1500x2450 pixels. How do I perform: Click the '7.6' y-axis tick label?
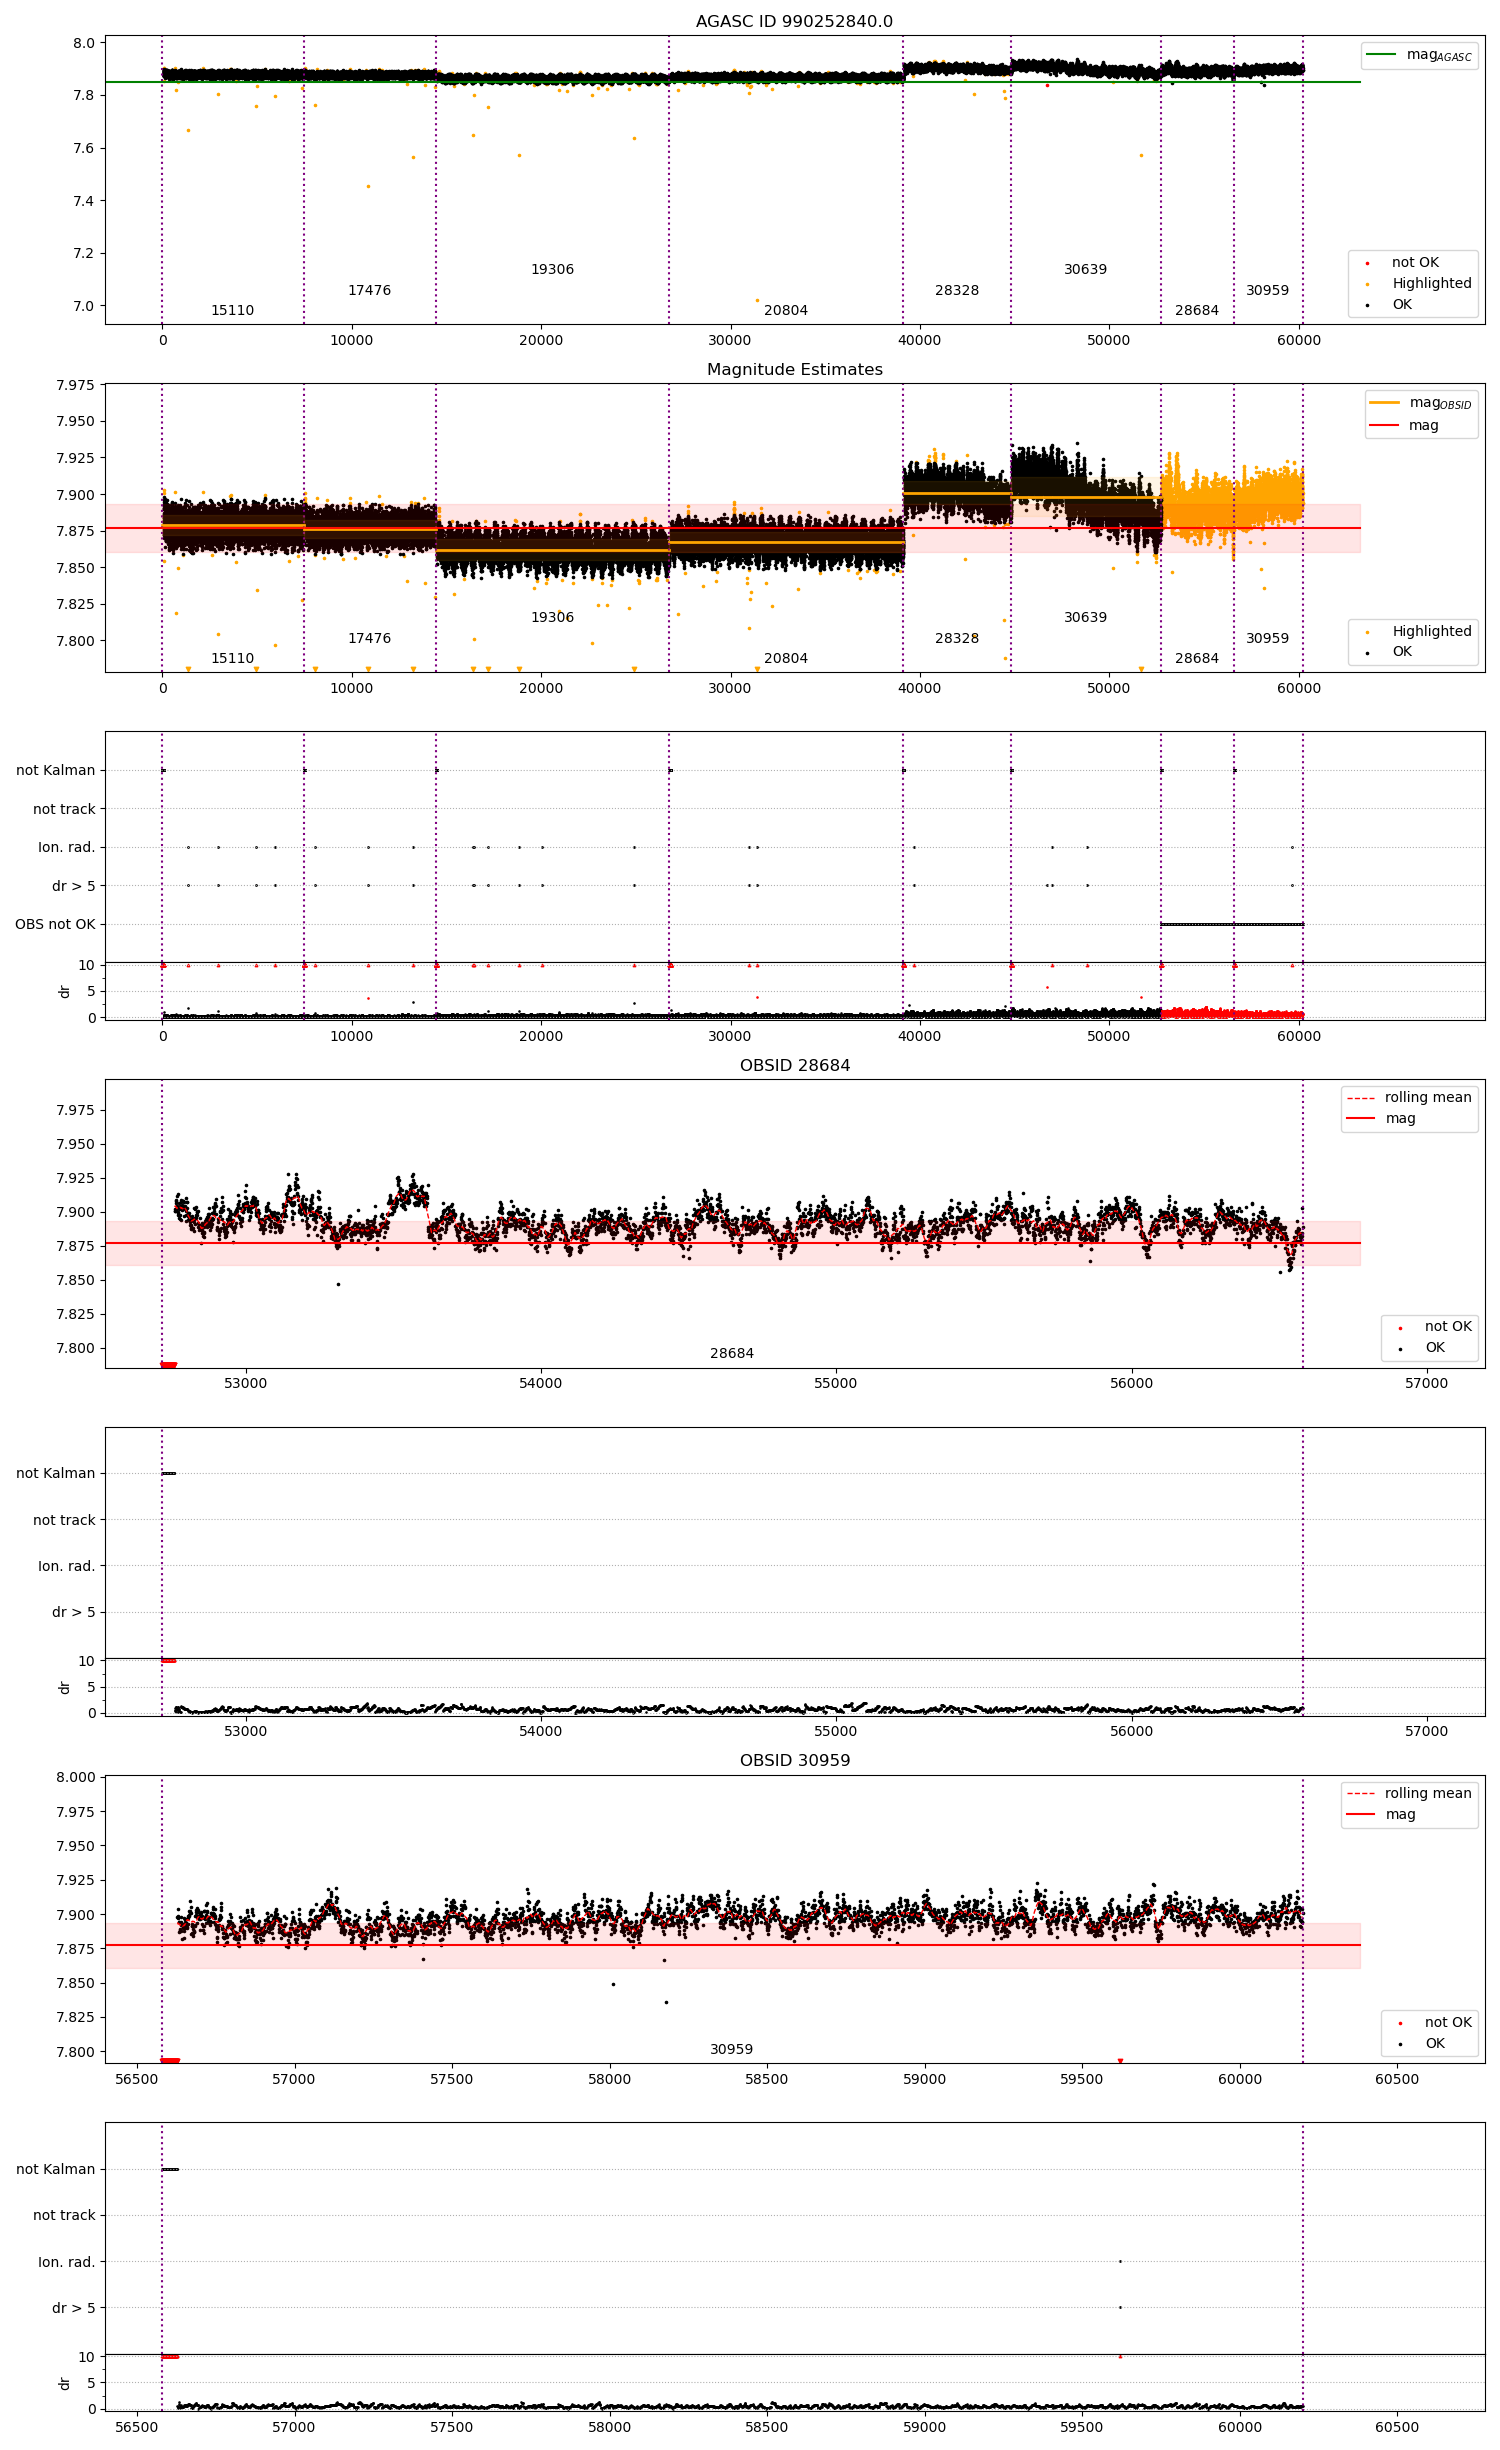point(84,148)
